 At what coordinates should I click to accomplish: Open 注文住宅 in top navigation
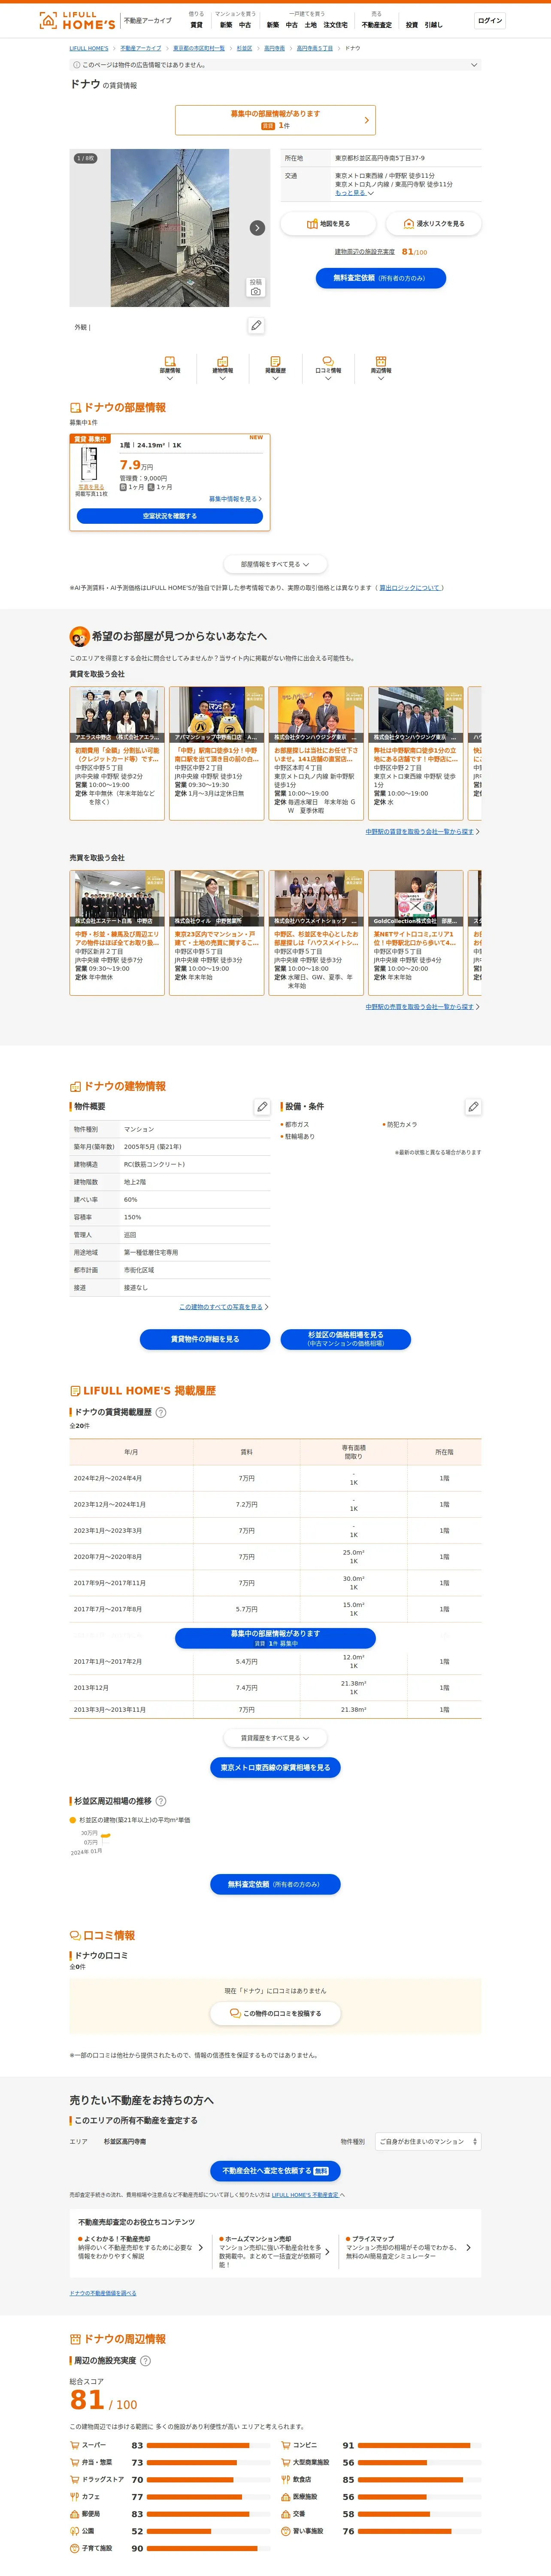coord(335,25)
